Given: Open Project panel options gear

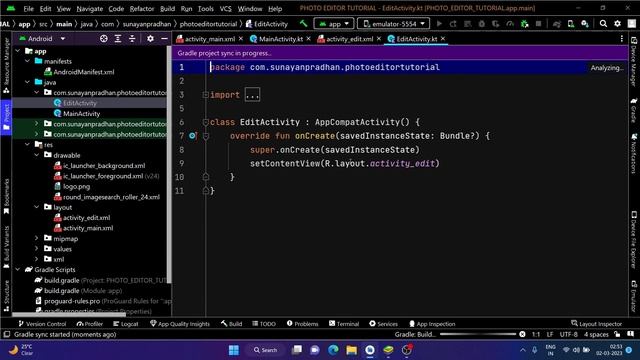Looking at the screenshot, I should pos(150,38).
